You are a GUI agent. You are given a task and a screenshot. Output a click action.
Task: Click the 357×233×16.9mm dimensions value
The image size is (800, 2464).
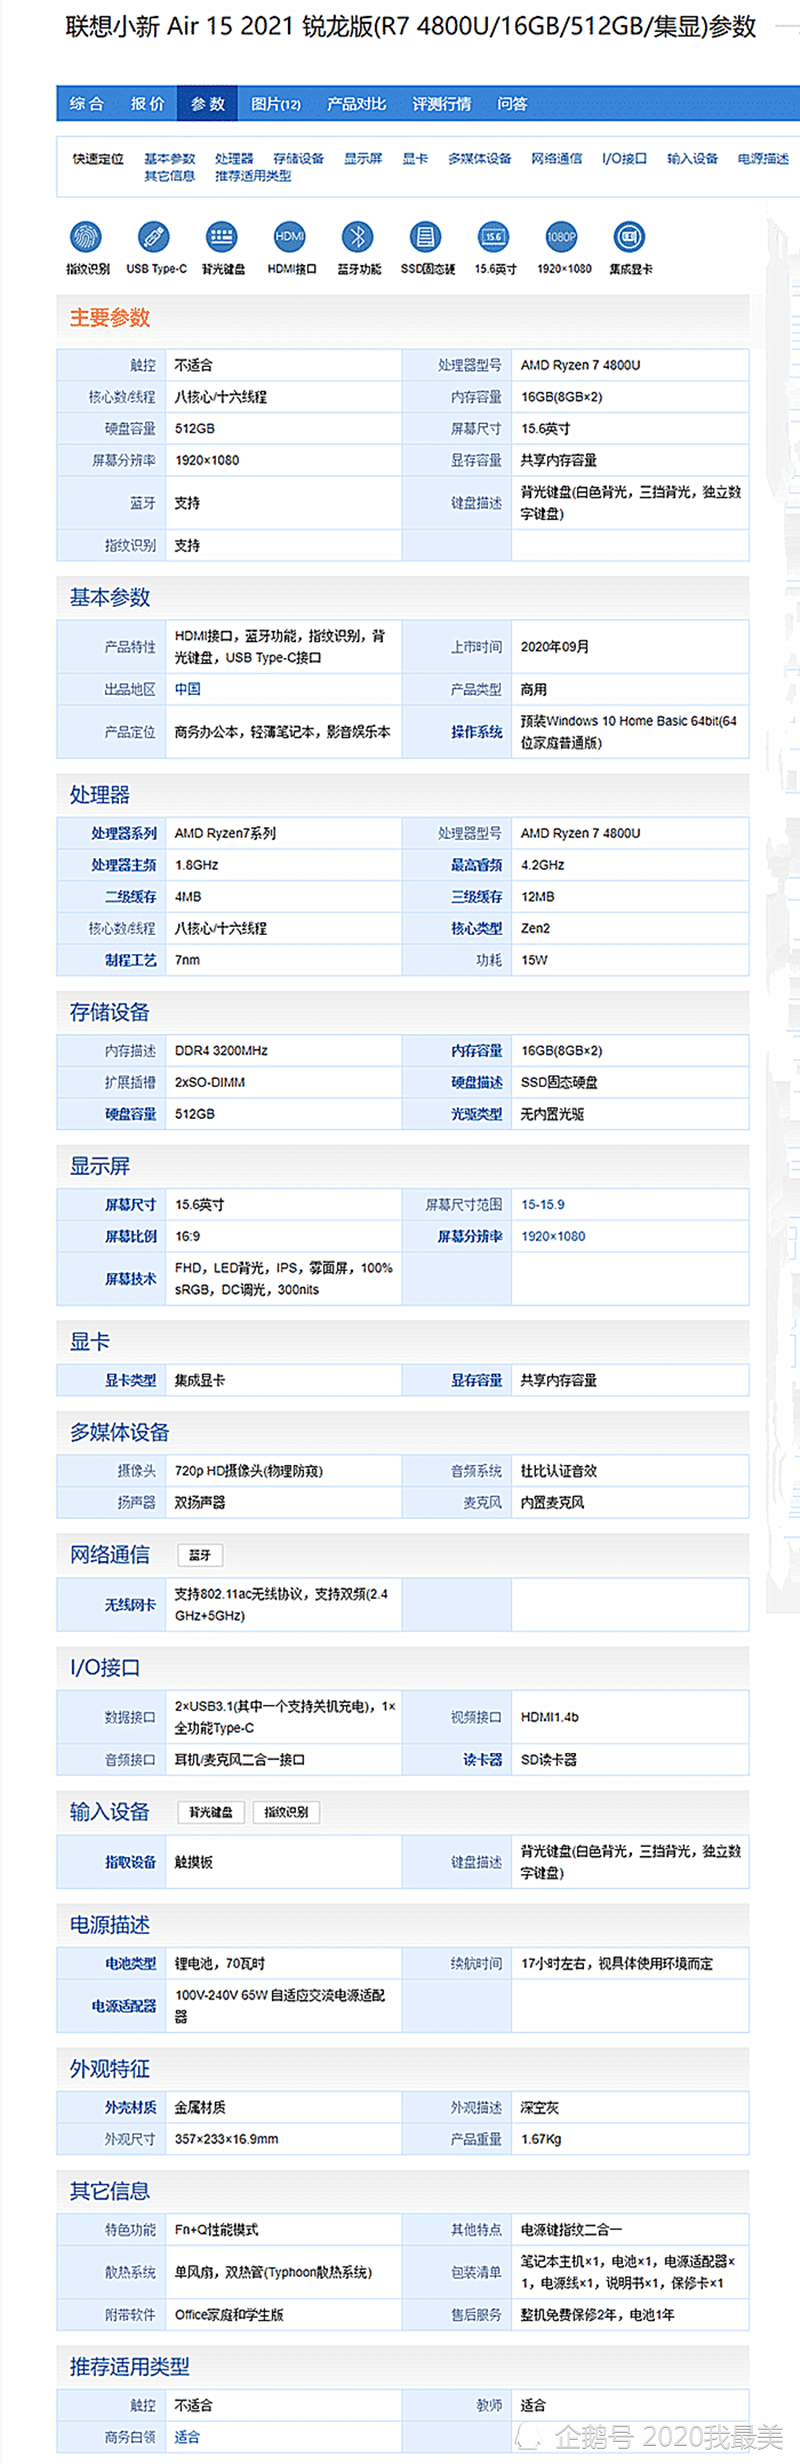tap(227, 2139)
